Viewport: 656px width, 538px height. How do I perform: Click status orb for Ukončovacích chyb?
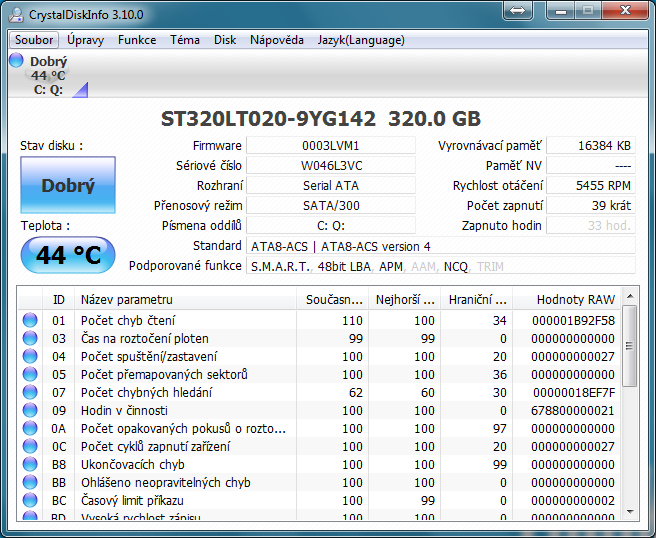pyautogui.click(x=30, y=464)
